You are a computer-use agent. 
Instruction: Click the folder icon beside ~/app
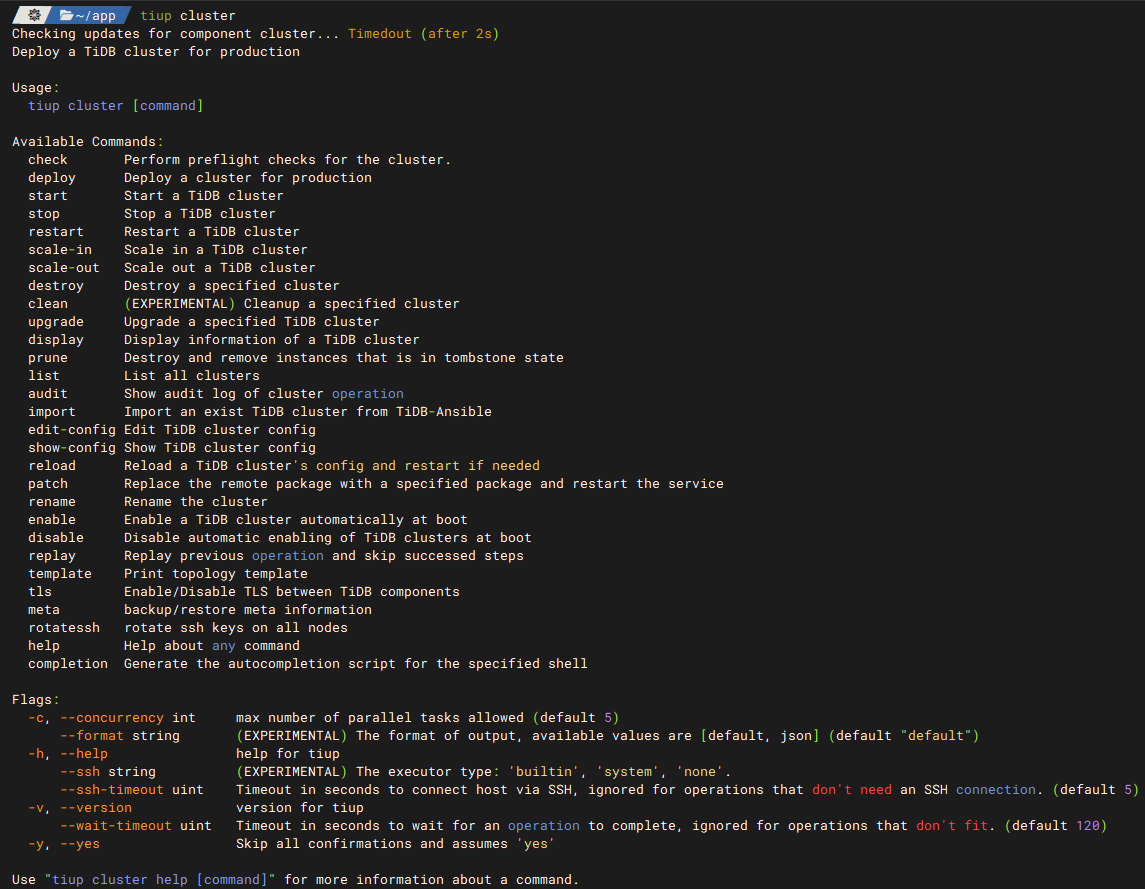click(66, 15)
